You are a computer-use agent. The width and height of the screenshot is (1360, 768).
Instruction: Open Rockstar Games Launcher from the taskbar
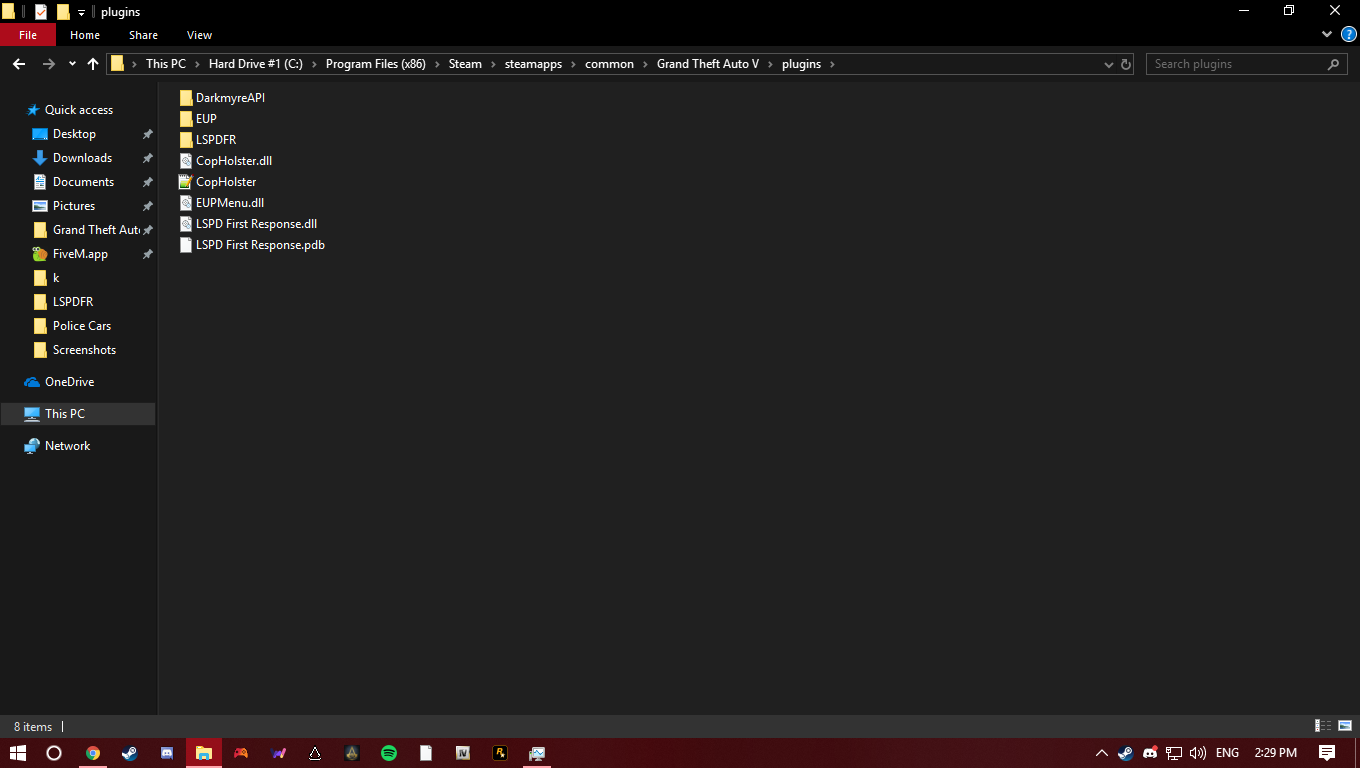500,753
